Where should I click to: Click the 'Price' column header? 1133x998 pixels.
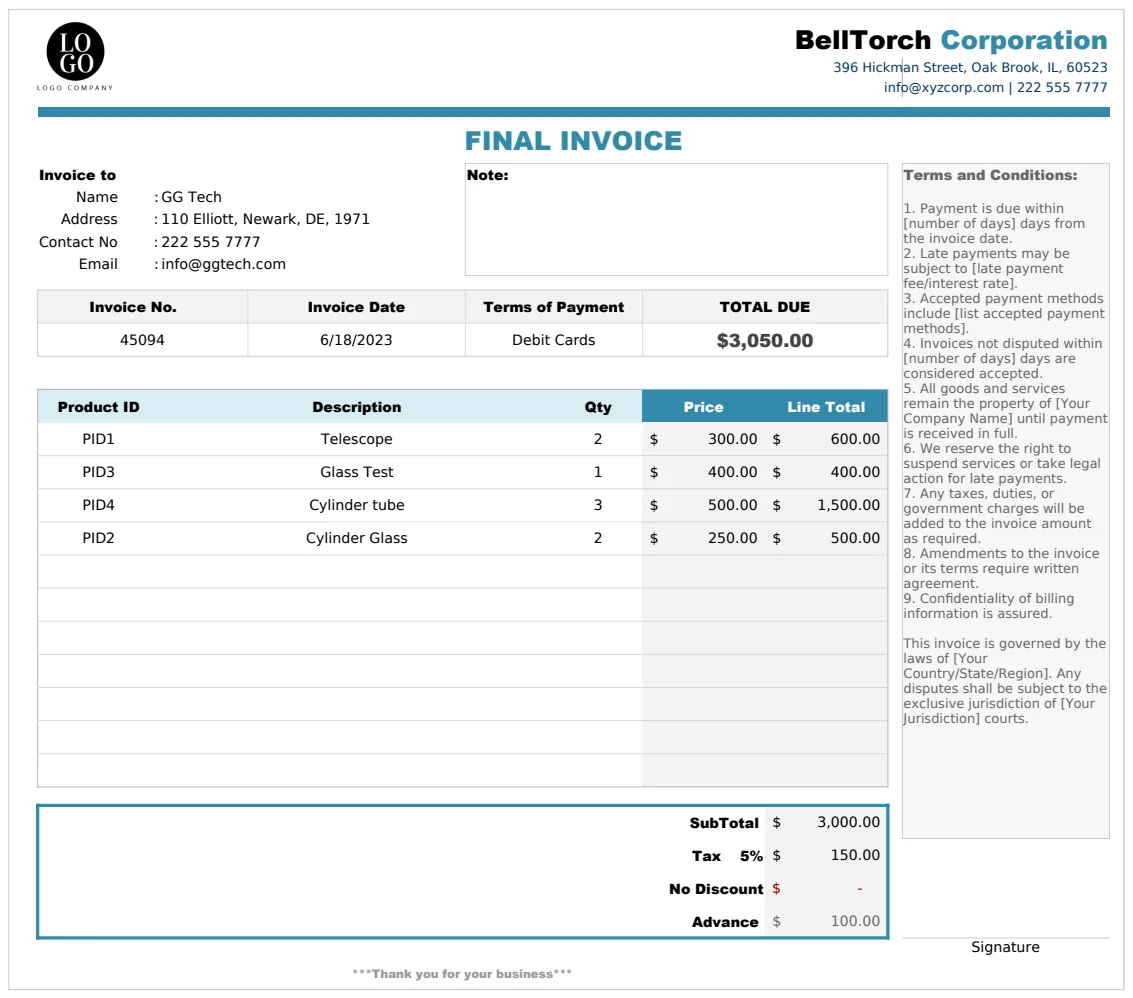[x=704, y=407]
